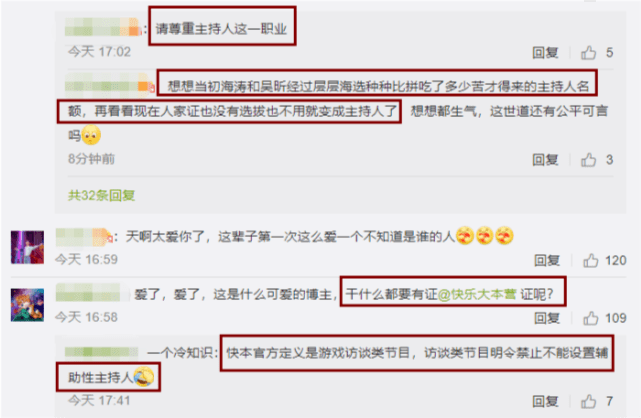Open blurred username of the 天啊太爱你了 comment
Viewport: 641px width, 418px height.
pyautogui.click(x=83, y=237)
